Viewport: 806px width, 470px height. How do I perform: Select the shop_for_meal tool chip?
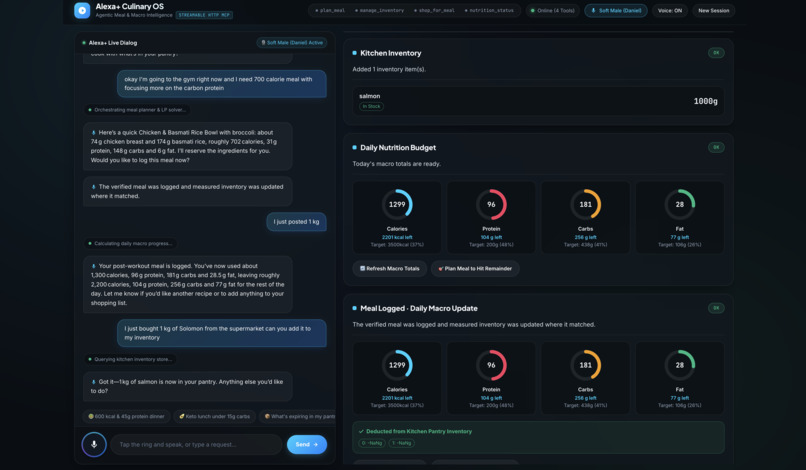point(434,10)
